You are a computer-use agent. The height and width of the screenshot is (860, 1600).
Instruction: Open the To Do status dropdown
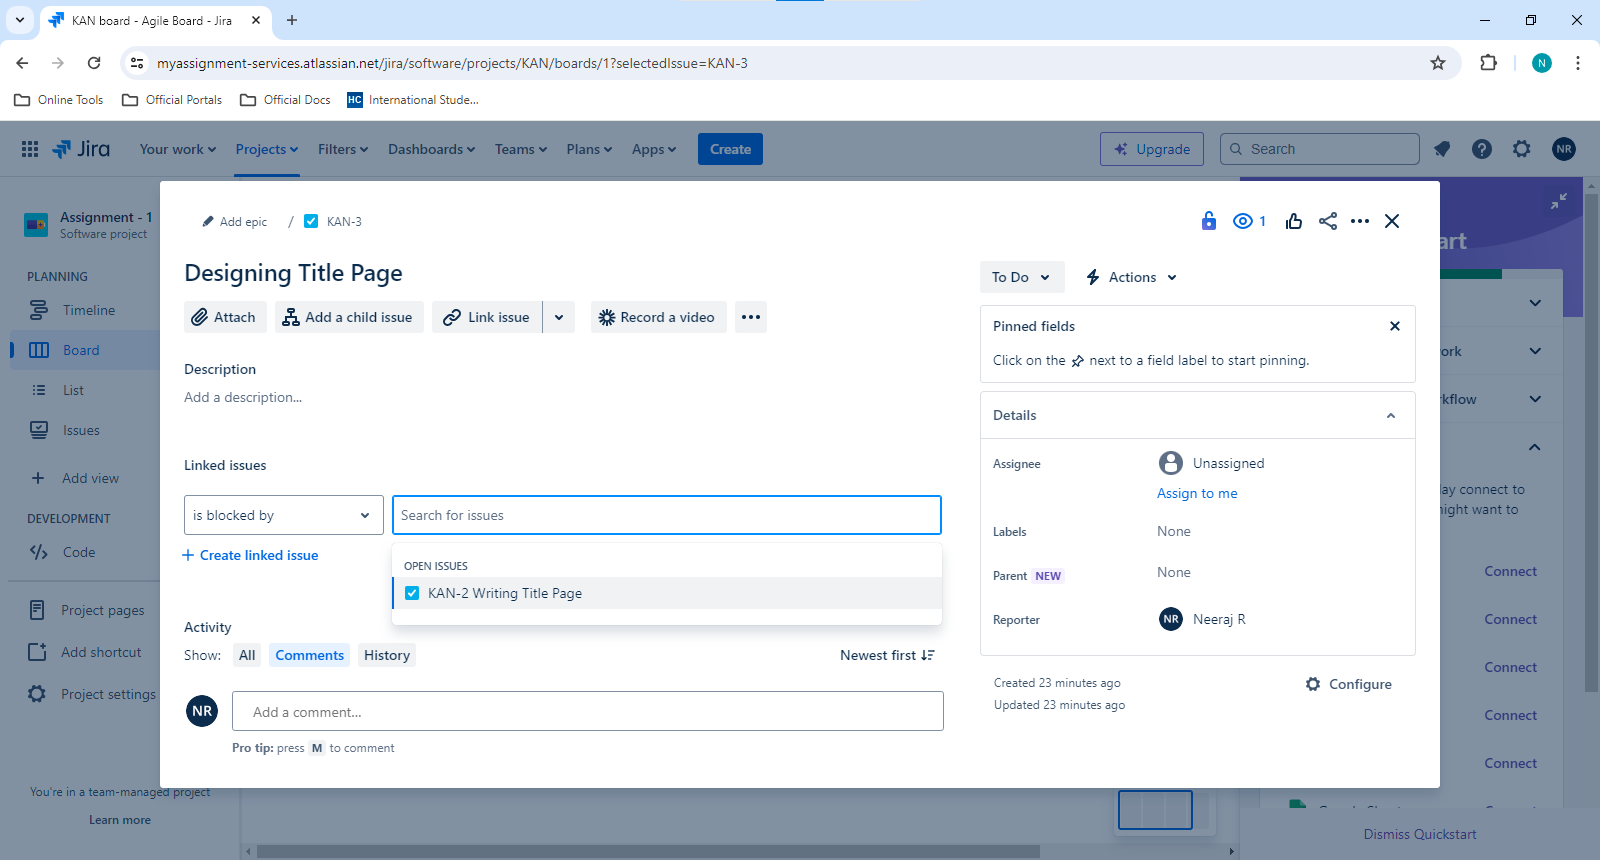[1021, 277]
